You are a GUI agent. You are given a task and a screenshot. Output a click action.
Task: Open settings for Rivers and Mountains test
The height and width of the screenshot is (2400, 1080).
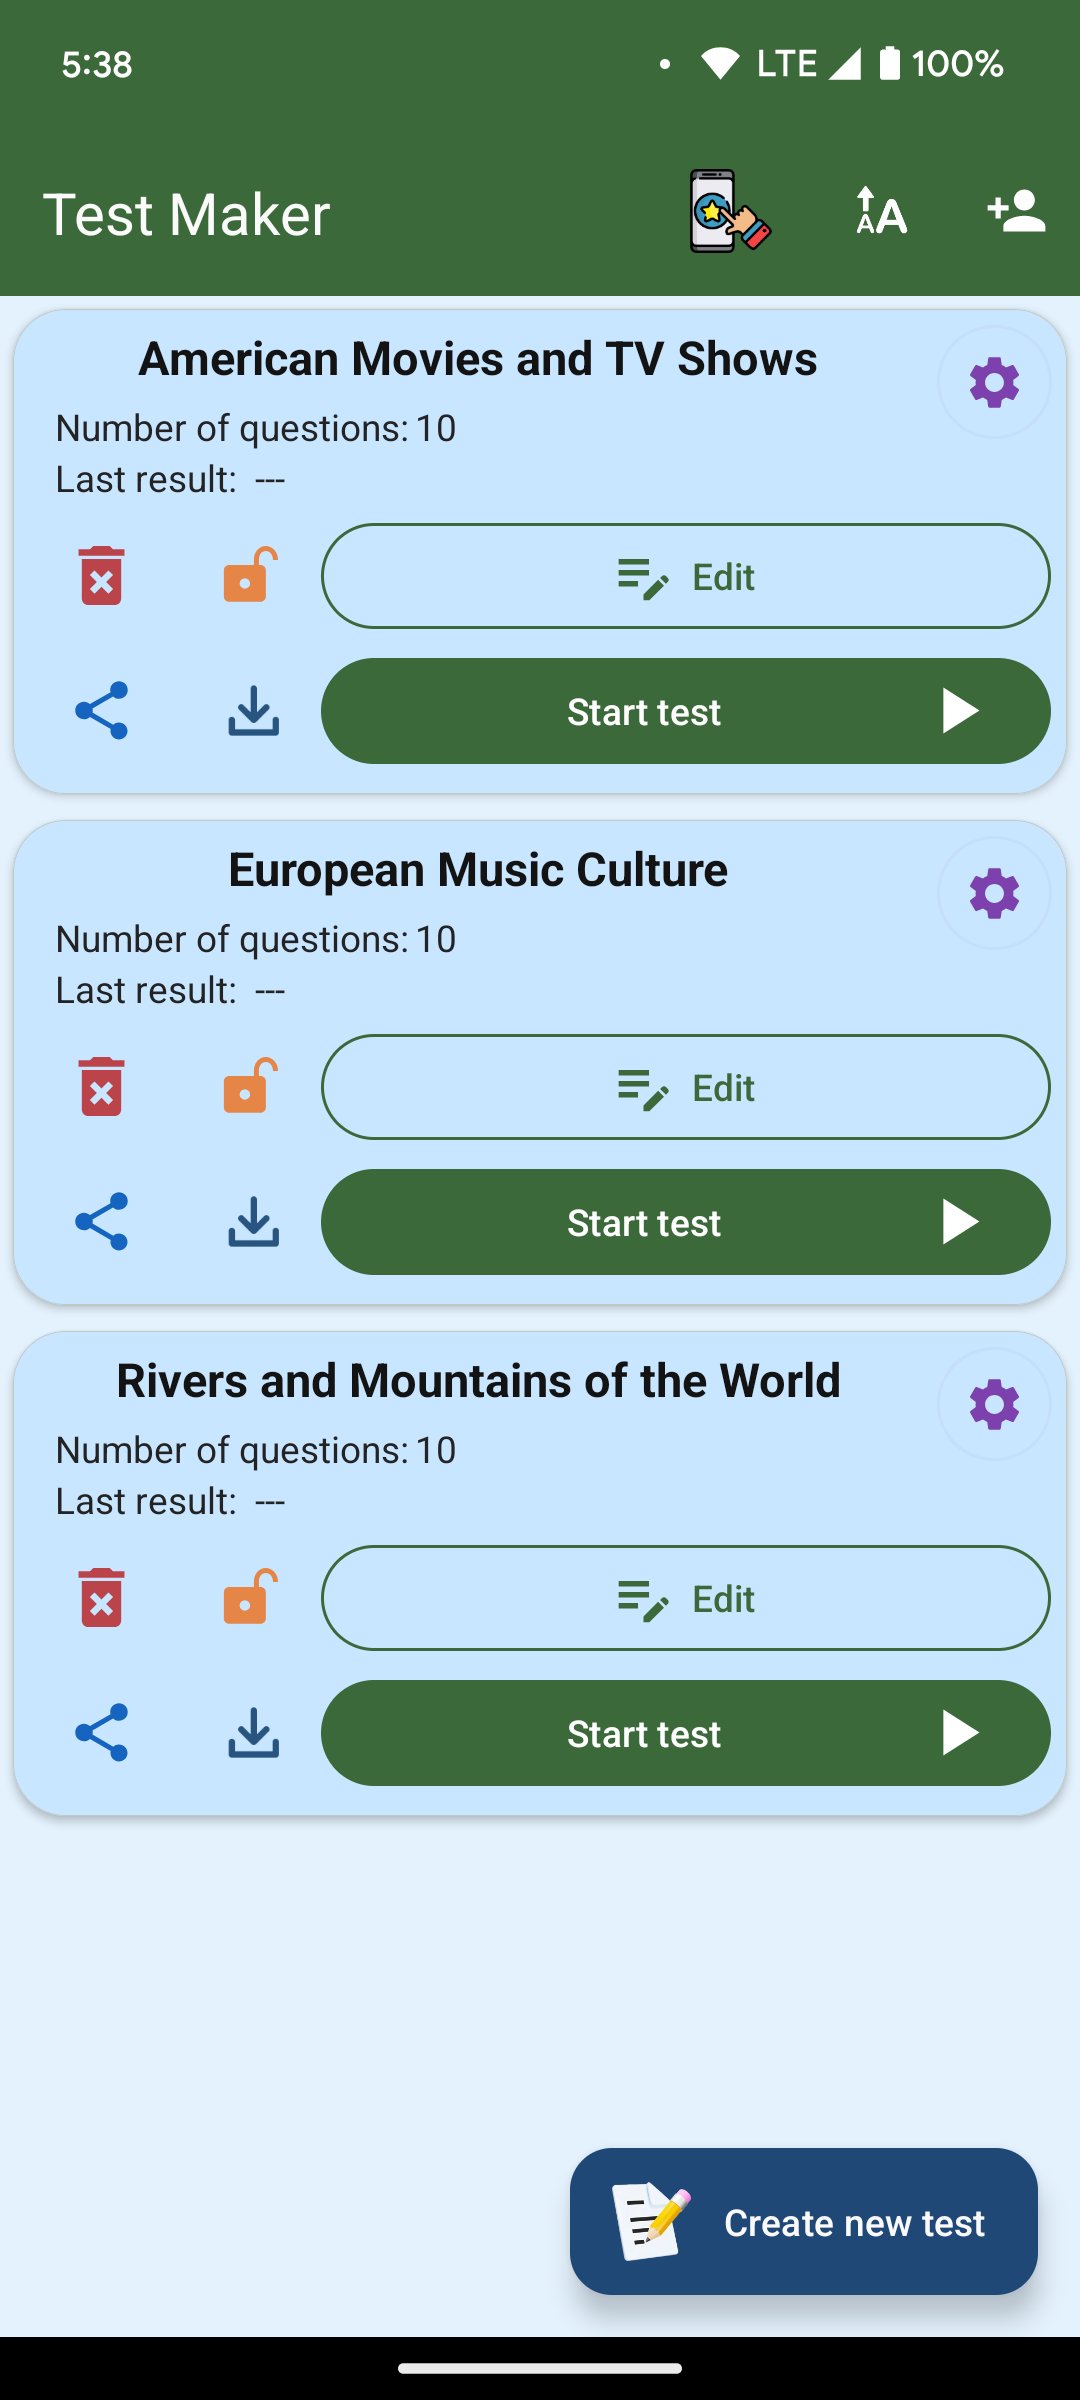(x=994, y=1404)
